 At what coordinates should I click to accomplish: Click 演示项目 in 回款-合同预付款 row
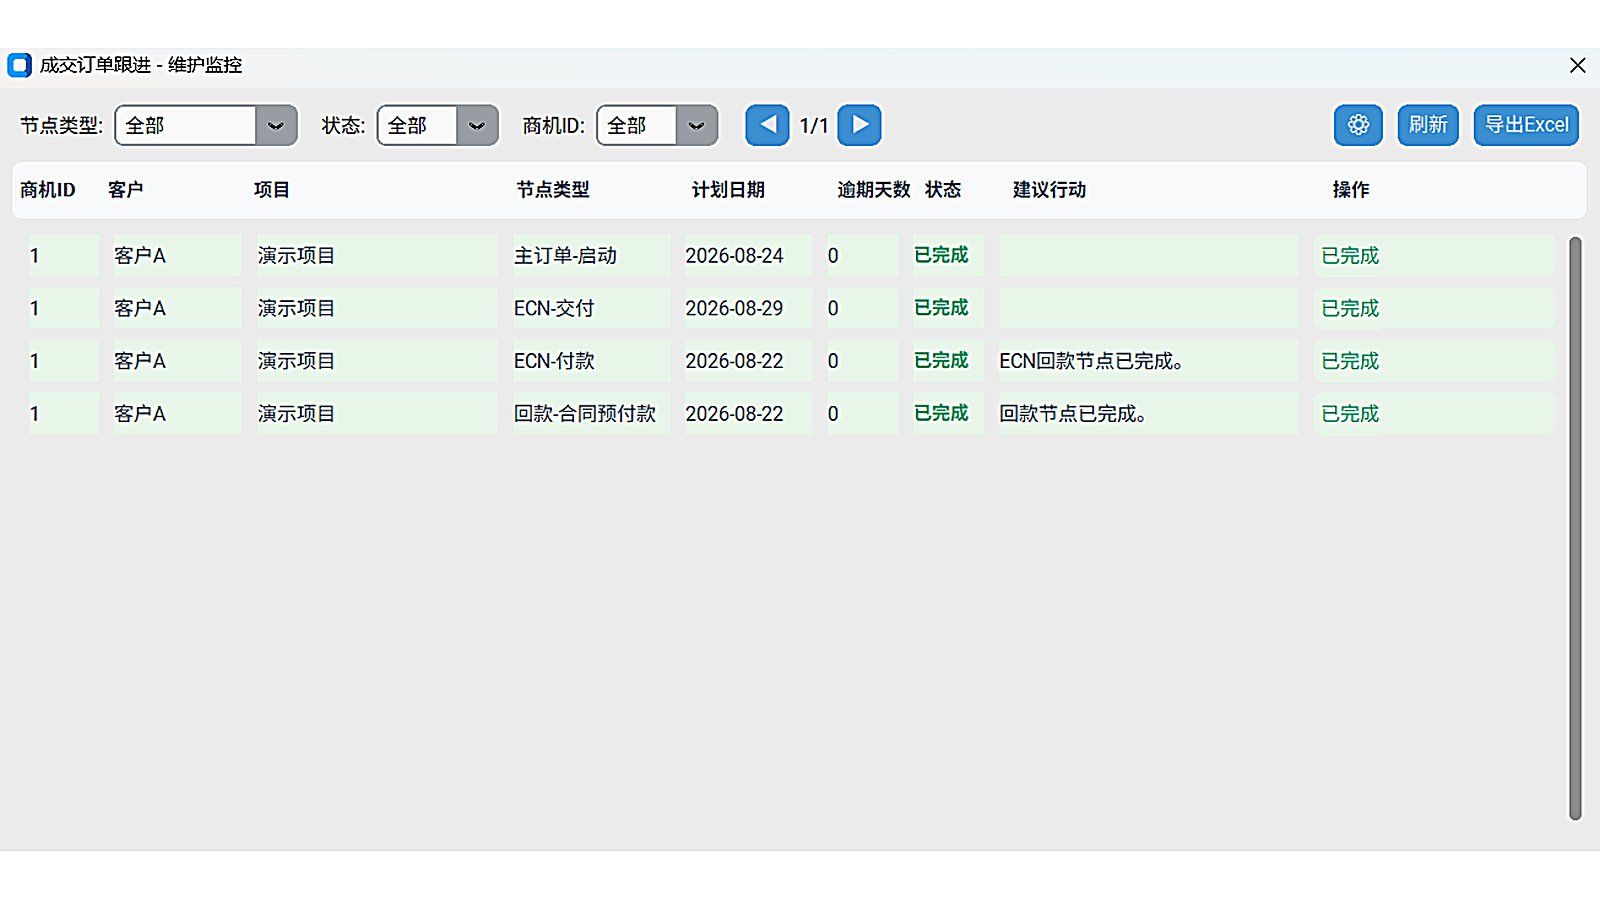click(296, 414)
